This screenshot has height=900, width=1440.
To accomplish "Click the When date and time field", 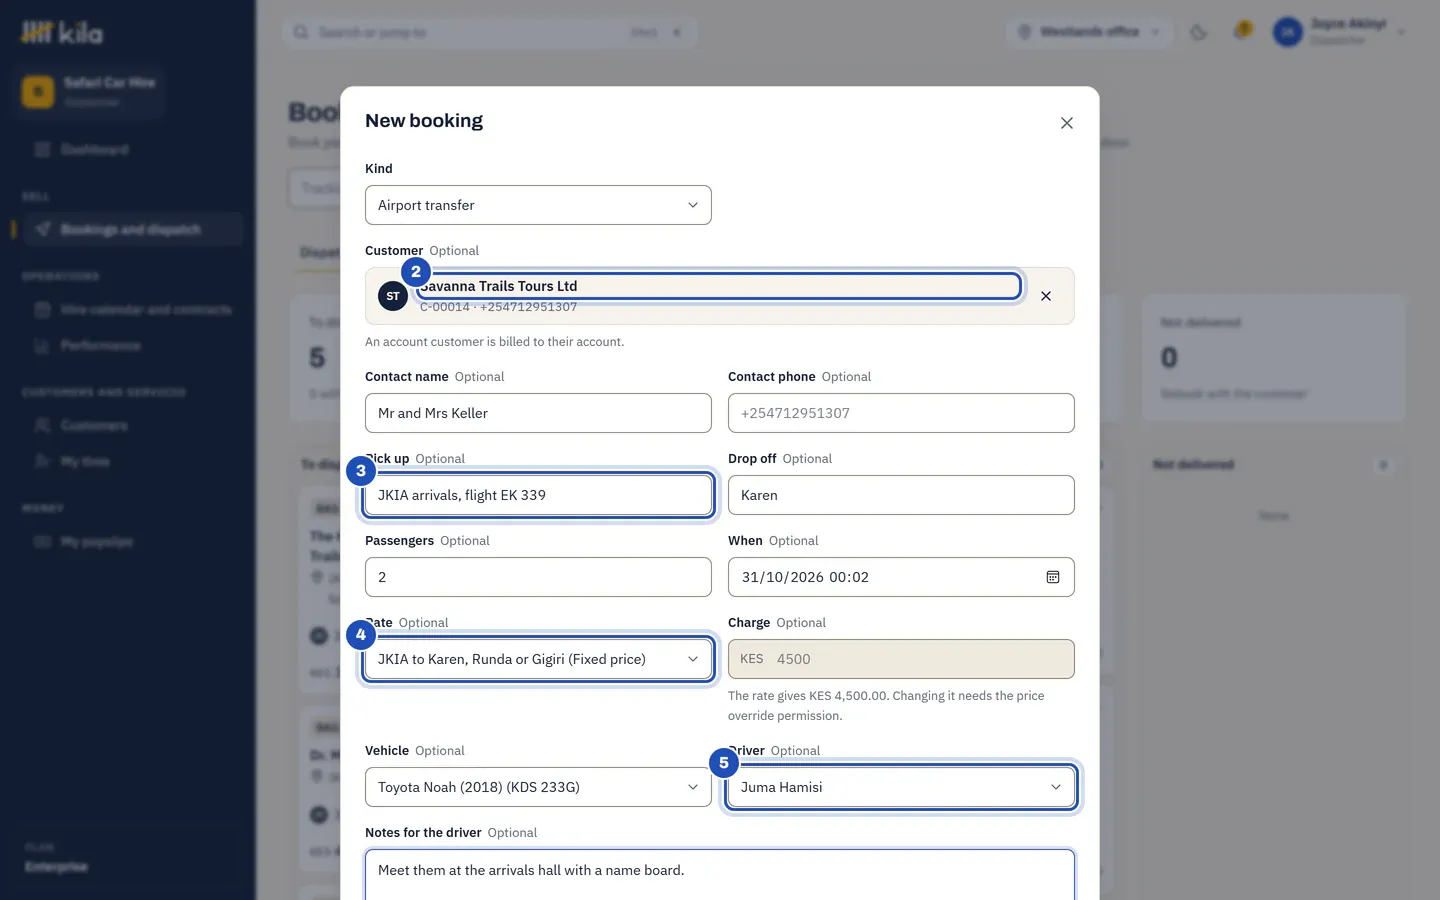I will pos(901,577).
